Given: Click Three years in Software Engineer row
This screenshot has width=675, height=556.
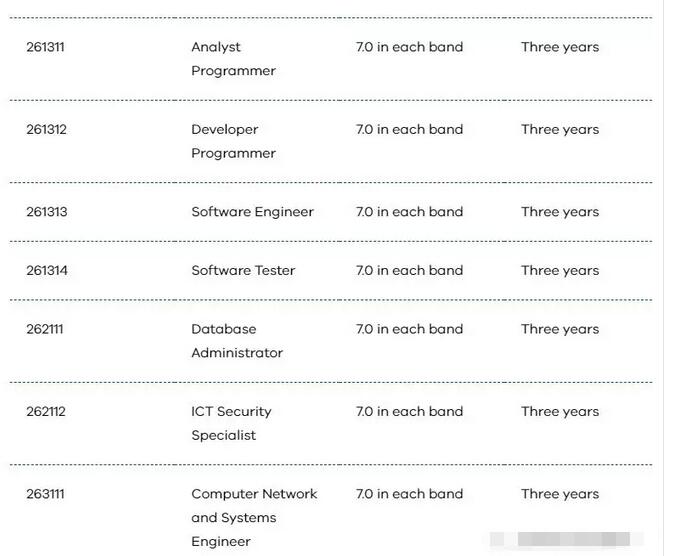Looking at the screenshot, I should (x=560, y=212).
